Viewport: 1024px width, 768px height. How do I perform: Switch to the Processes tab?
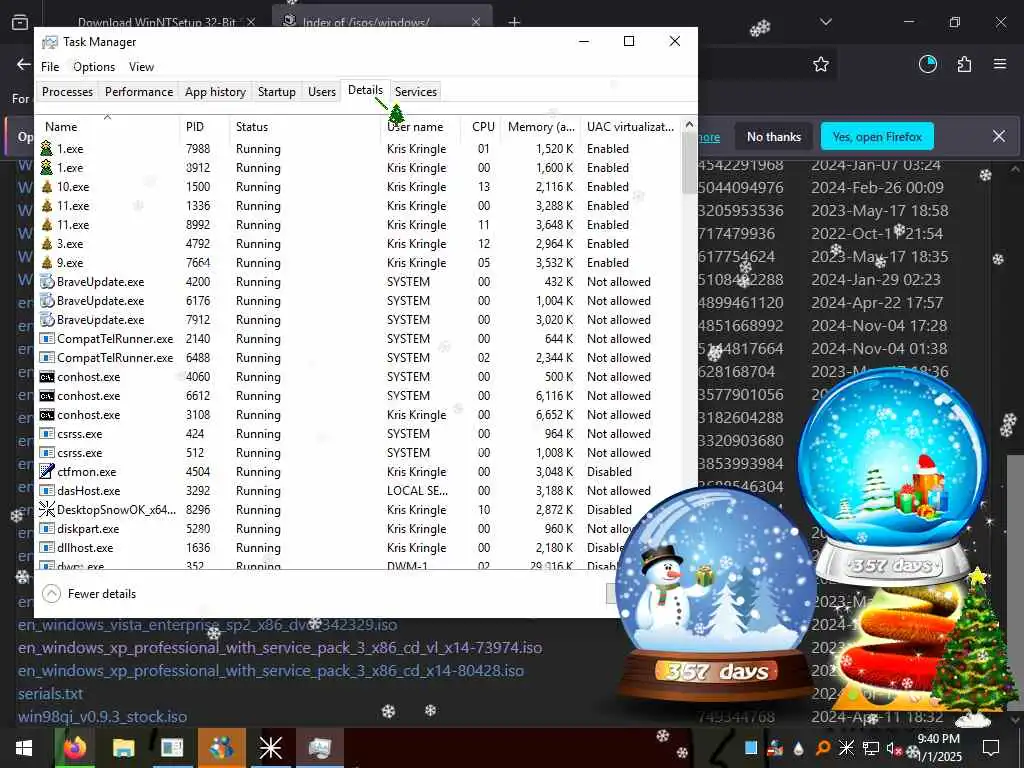(x=67, y=91)
